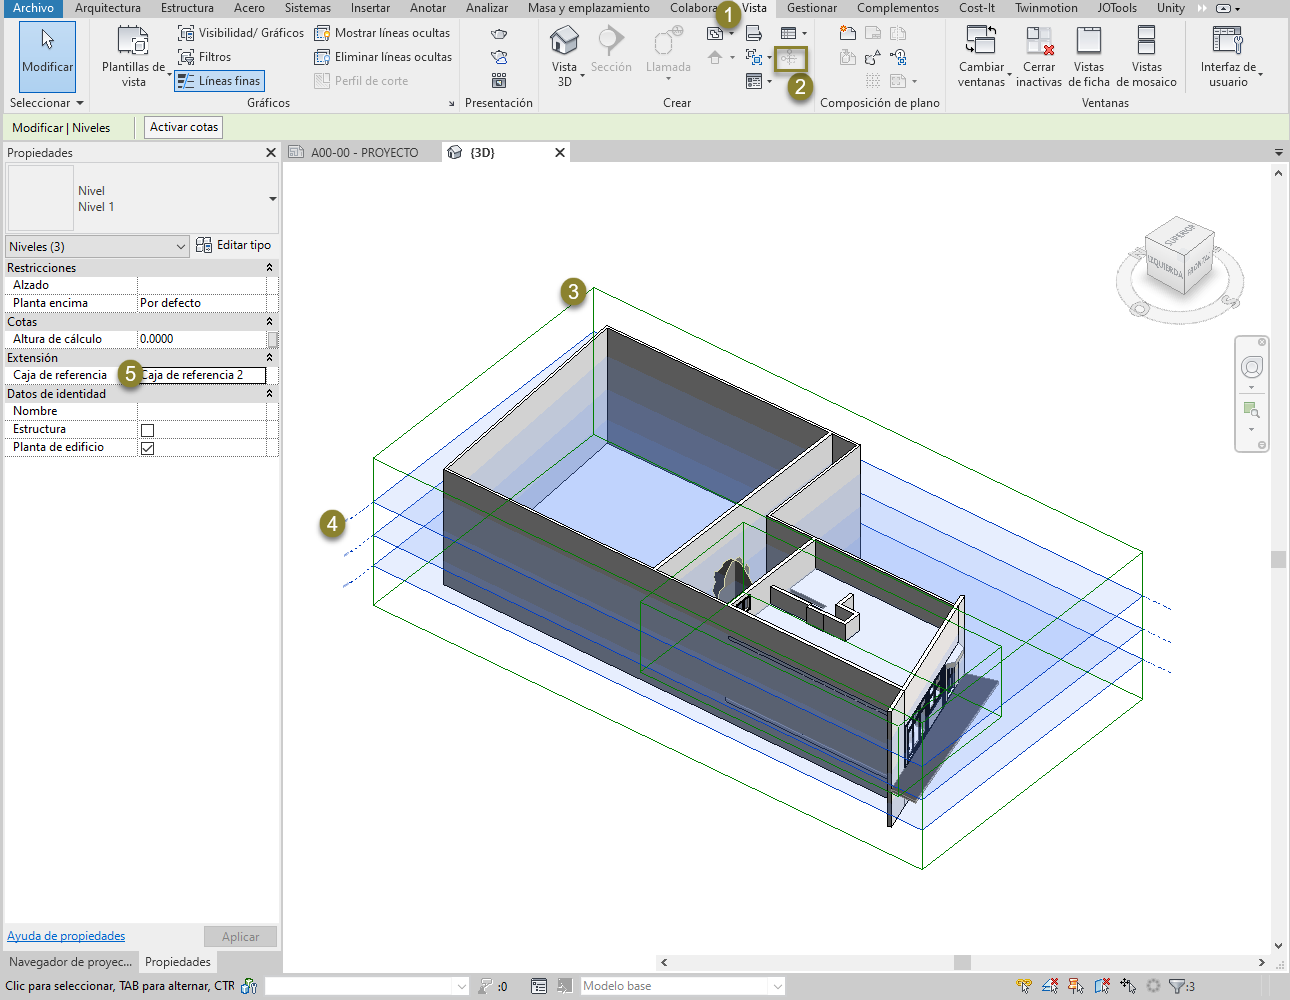The image size is (1290, 1000).
Task: Open the render gallery icon
Action: pos(499,81)
